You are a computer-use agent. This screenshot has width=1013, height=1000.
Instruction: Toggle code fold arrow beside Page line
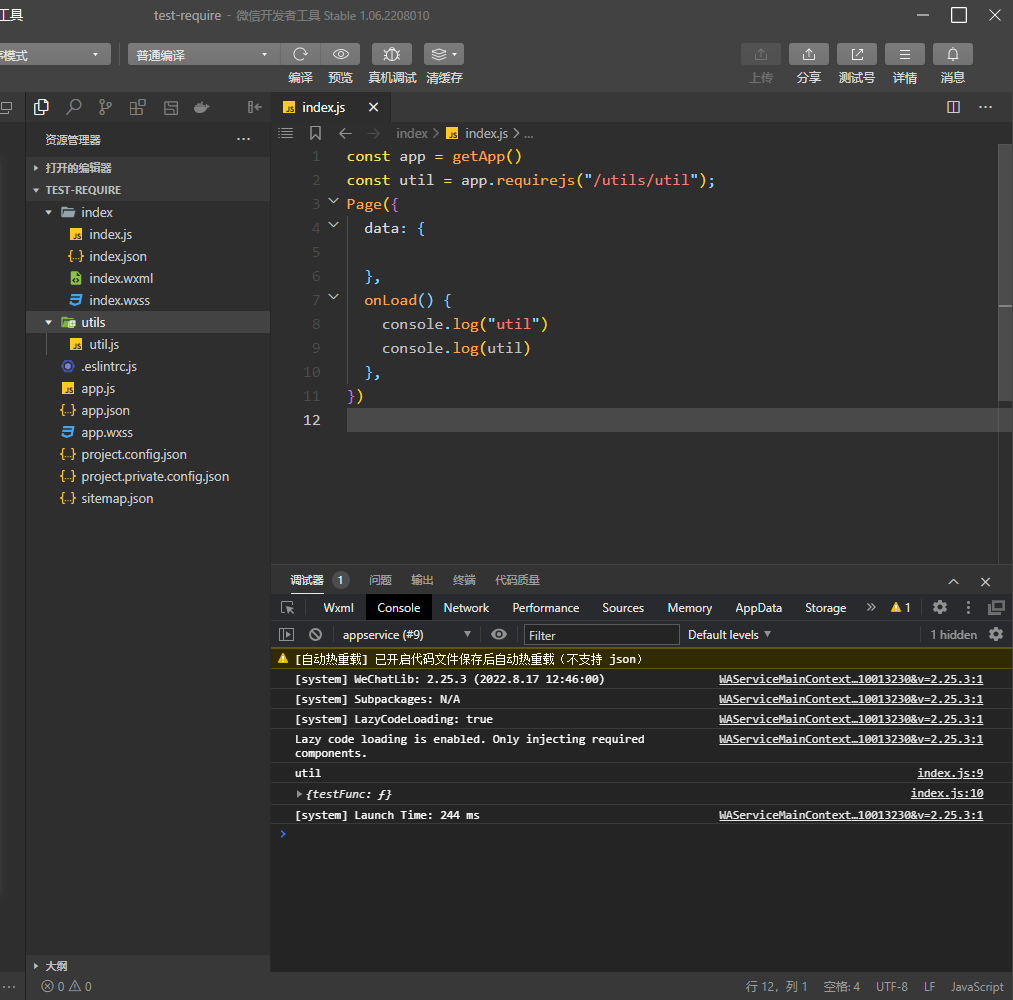click(x=334, y=203)
